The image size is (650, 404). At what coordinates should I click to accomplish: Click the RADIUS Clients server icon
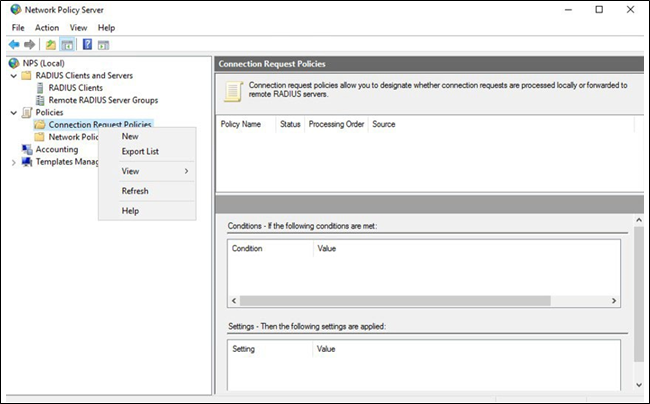pyautogui.click(x=40, y=88)
